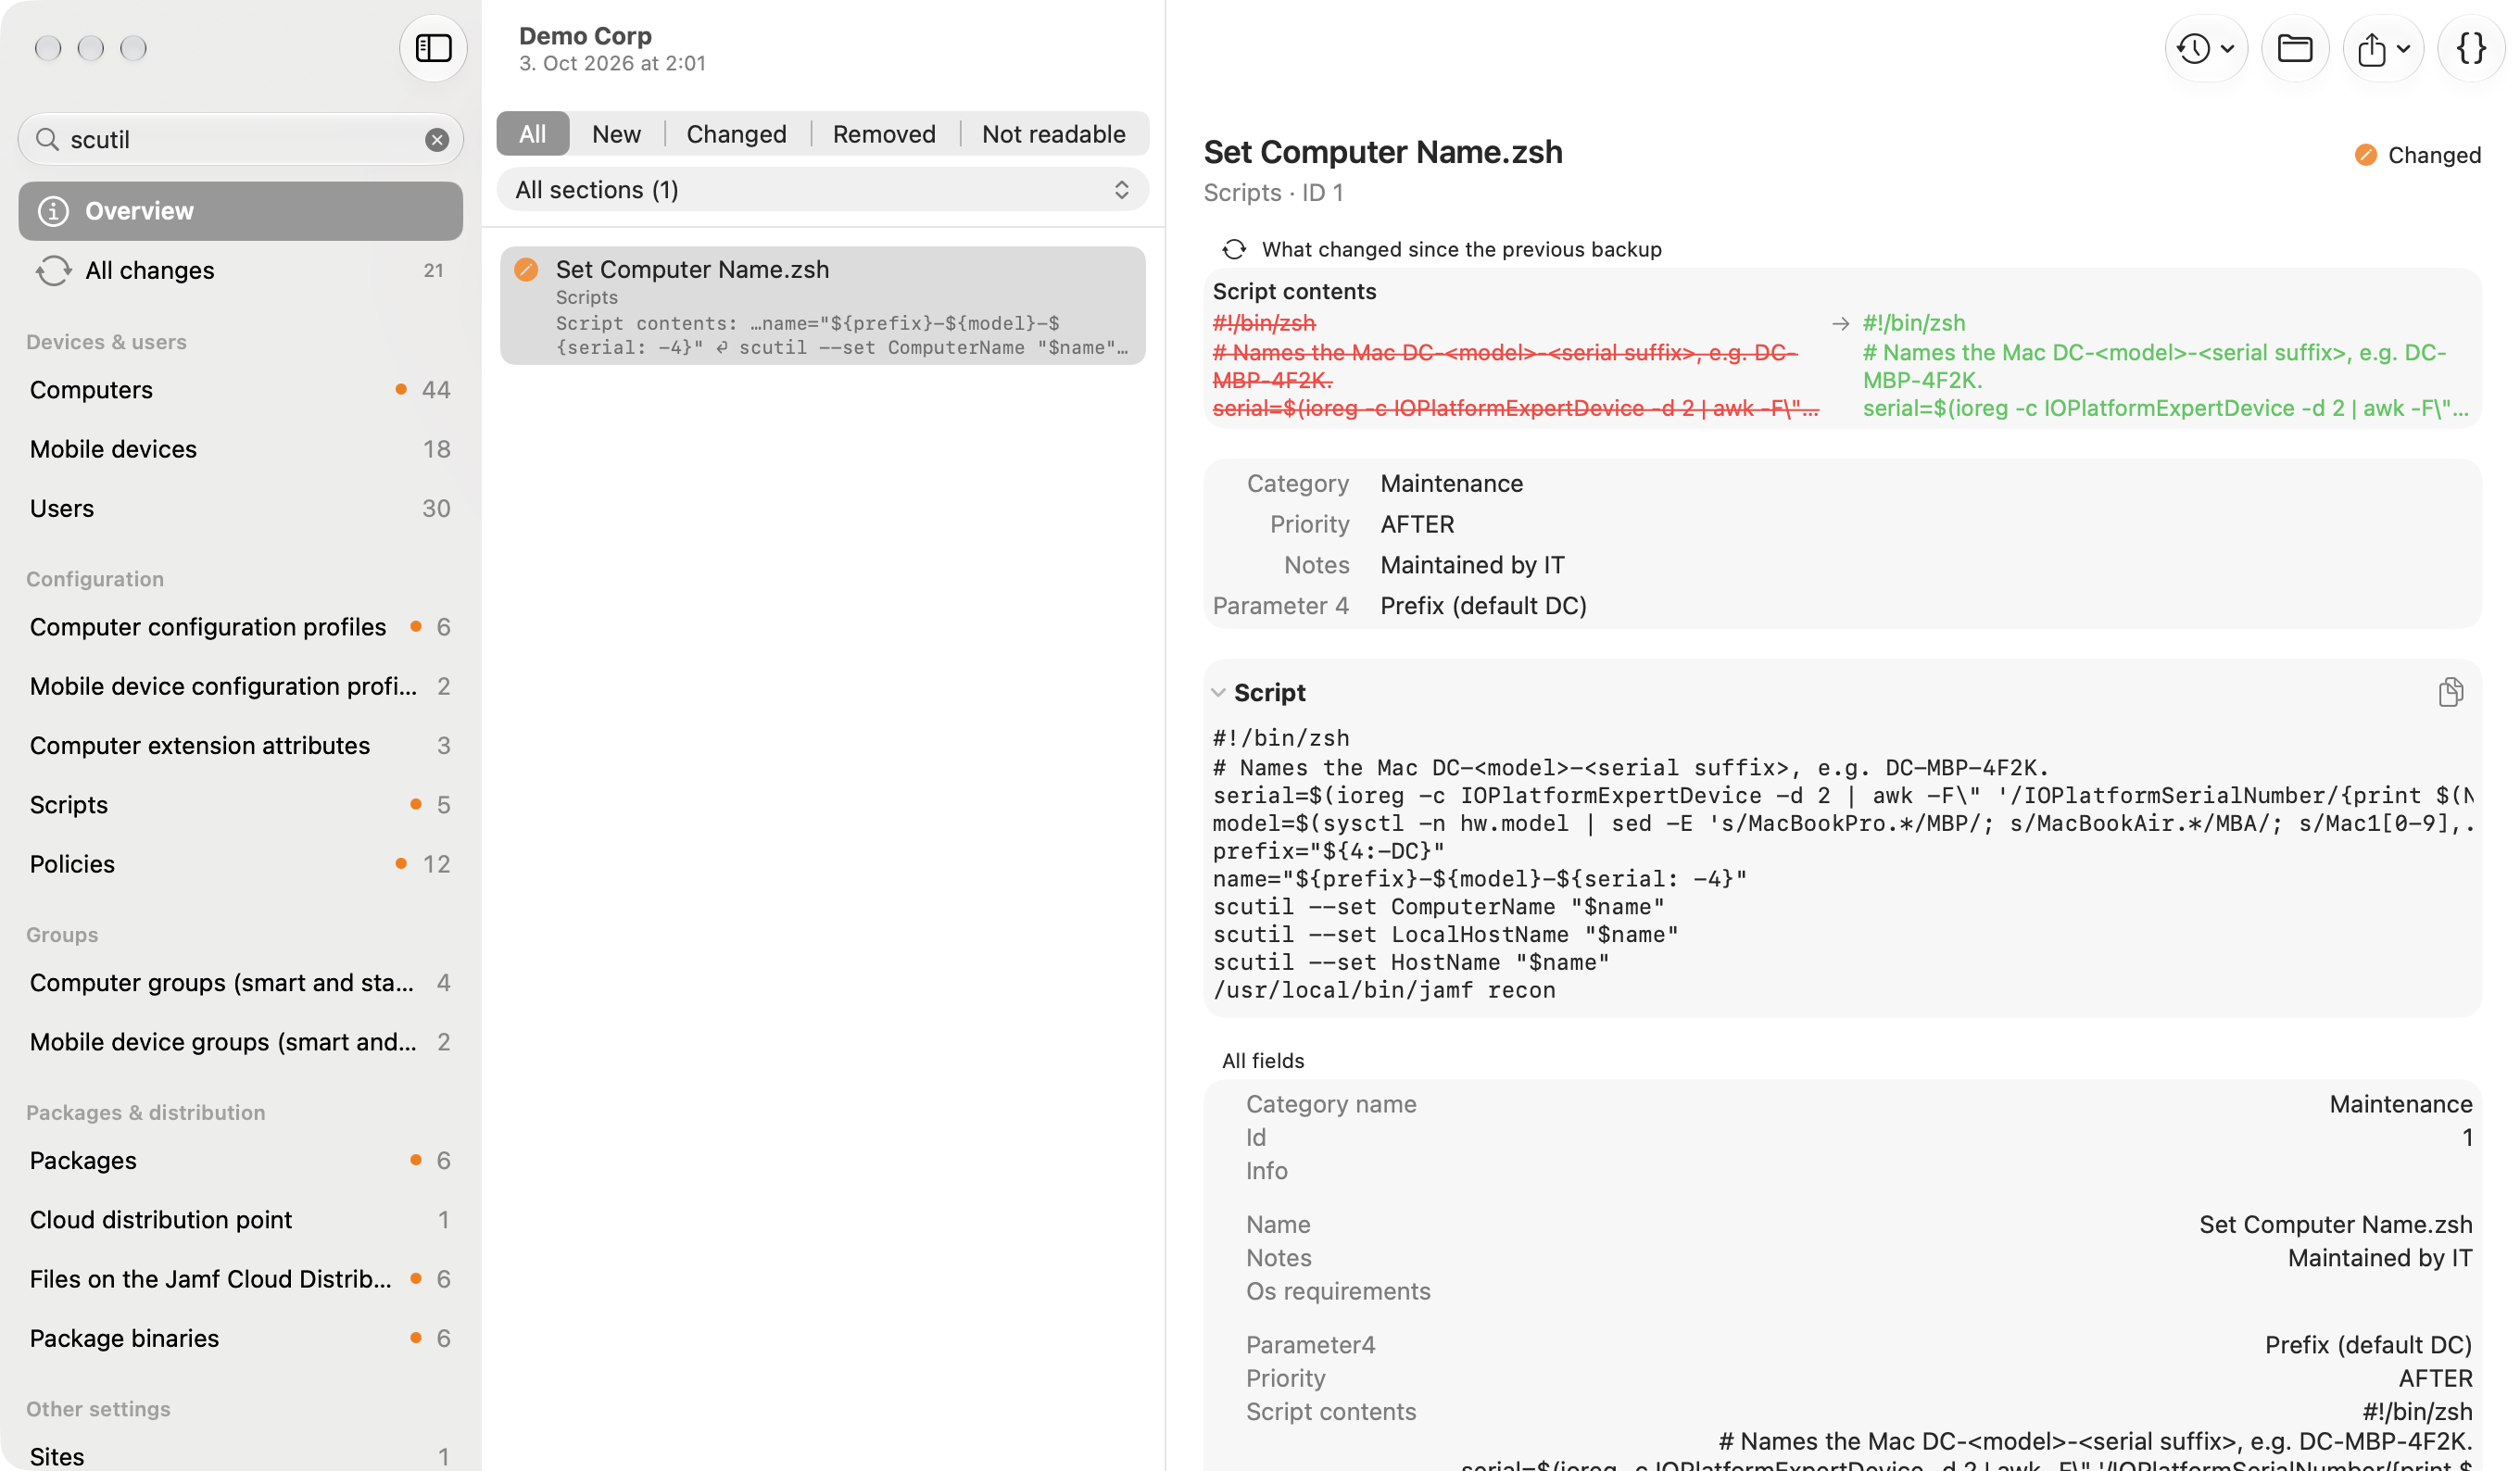The width and height of the screenshot is (2520, 1471).
Task: Open the Mobile devices section
Action: tap(240, 449)
